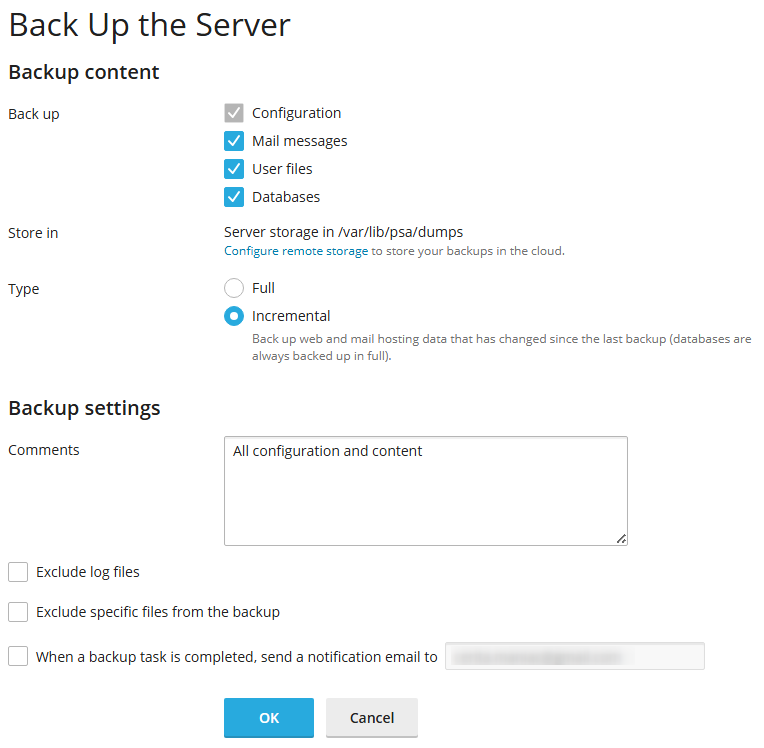Uncheck the User files checkbox
This screenshot has height=748, width=764.
click(234, 169)
